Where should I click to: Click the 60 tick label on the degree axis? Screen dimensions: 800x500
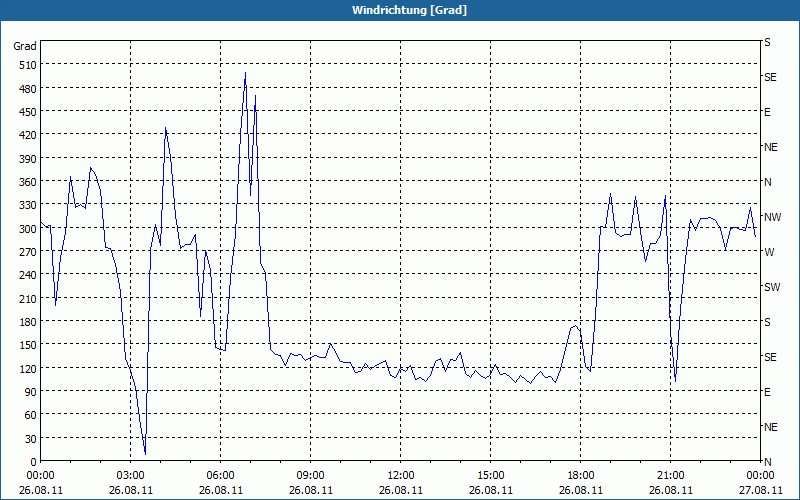click(x=31, y=415)
